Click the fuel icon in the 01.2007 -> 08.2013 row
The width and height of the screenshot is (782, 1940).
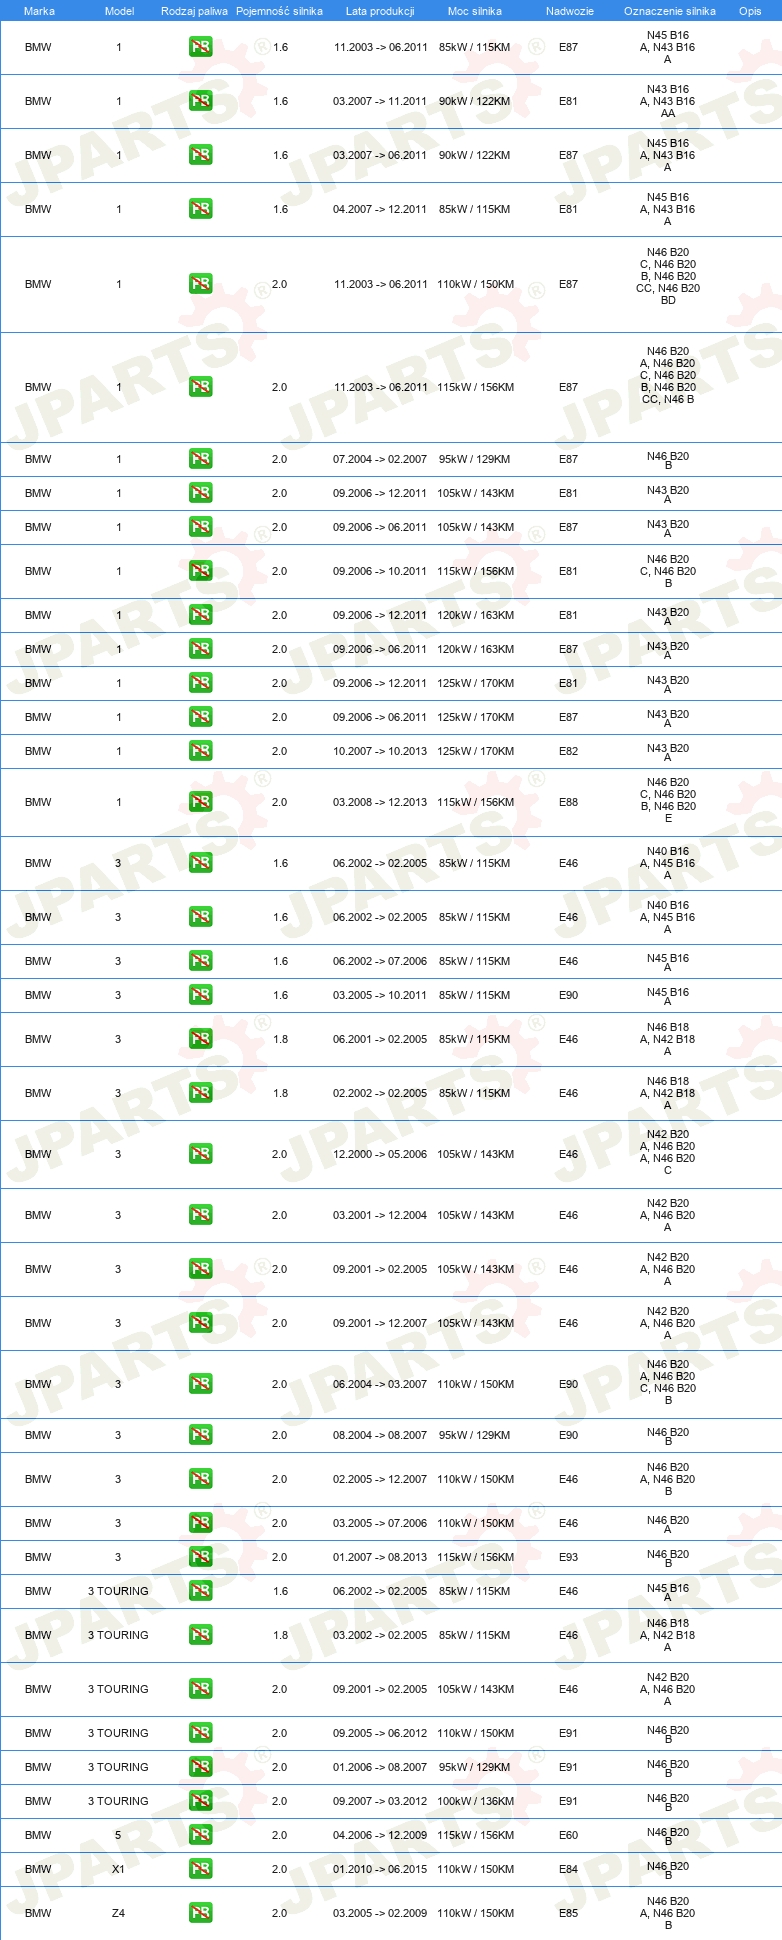pyautogui.click(x=201, y=1557)
